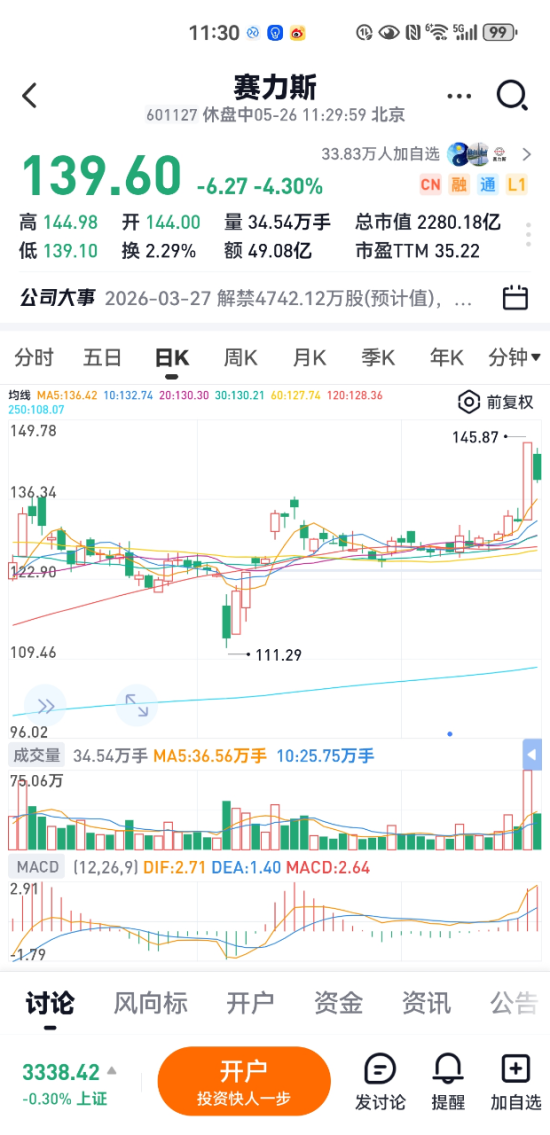
Task: Expand chart to fullscreen with diagonal arrows
Action: click(x=137, y=705)
